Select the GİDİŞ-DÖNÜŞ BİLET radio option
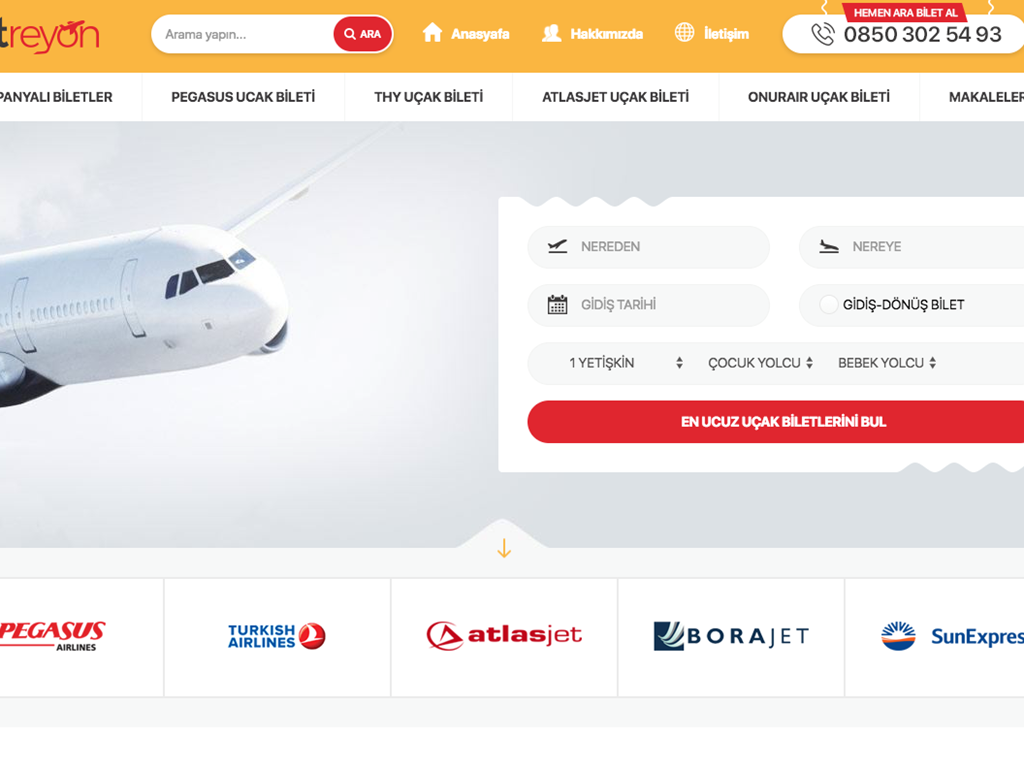 [829, 304]
